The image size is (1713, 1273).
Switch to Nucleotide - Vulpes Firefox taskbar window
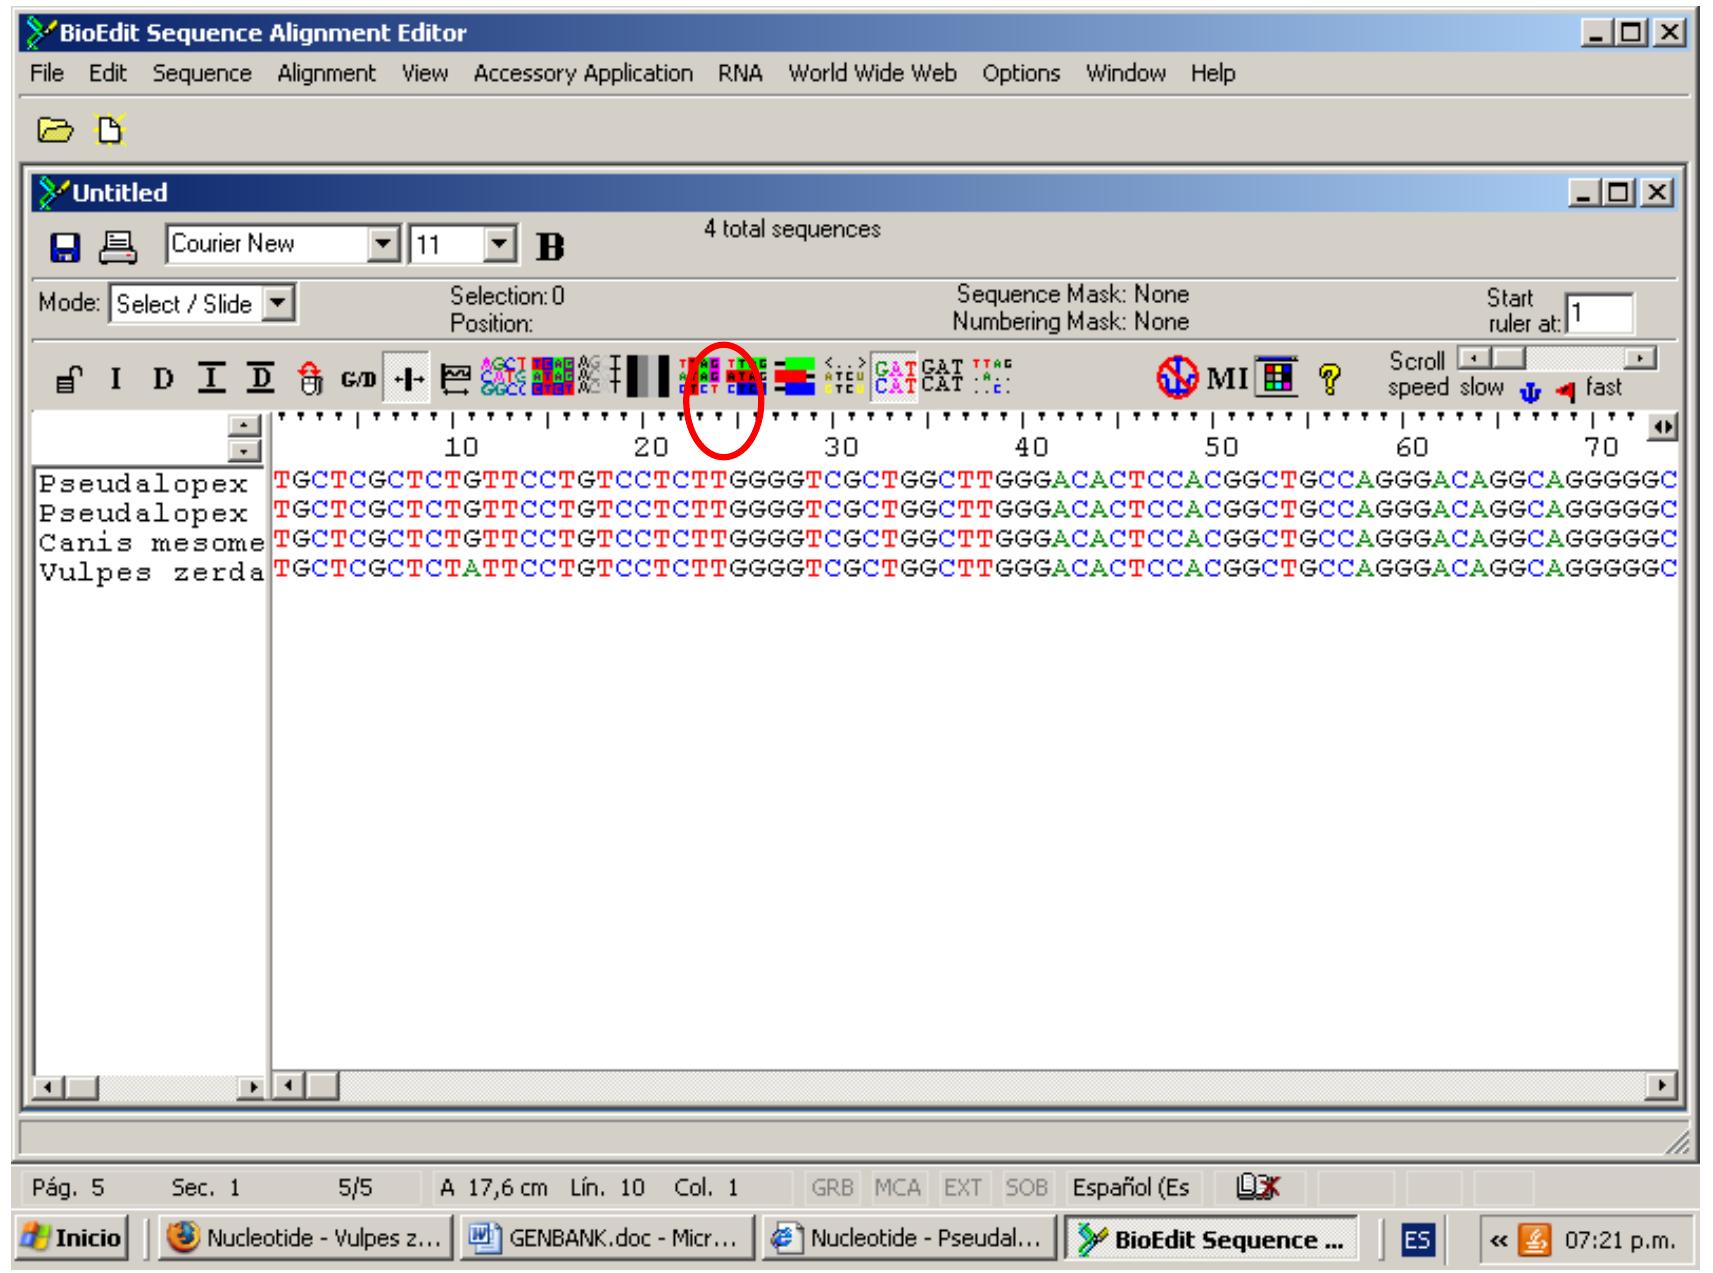click(305, 1239)
